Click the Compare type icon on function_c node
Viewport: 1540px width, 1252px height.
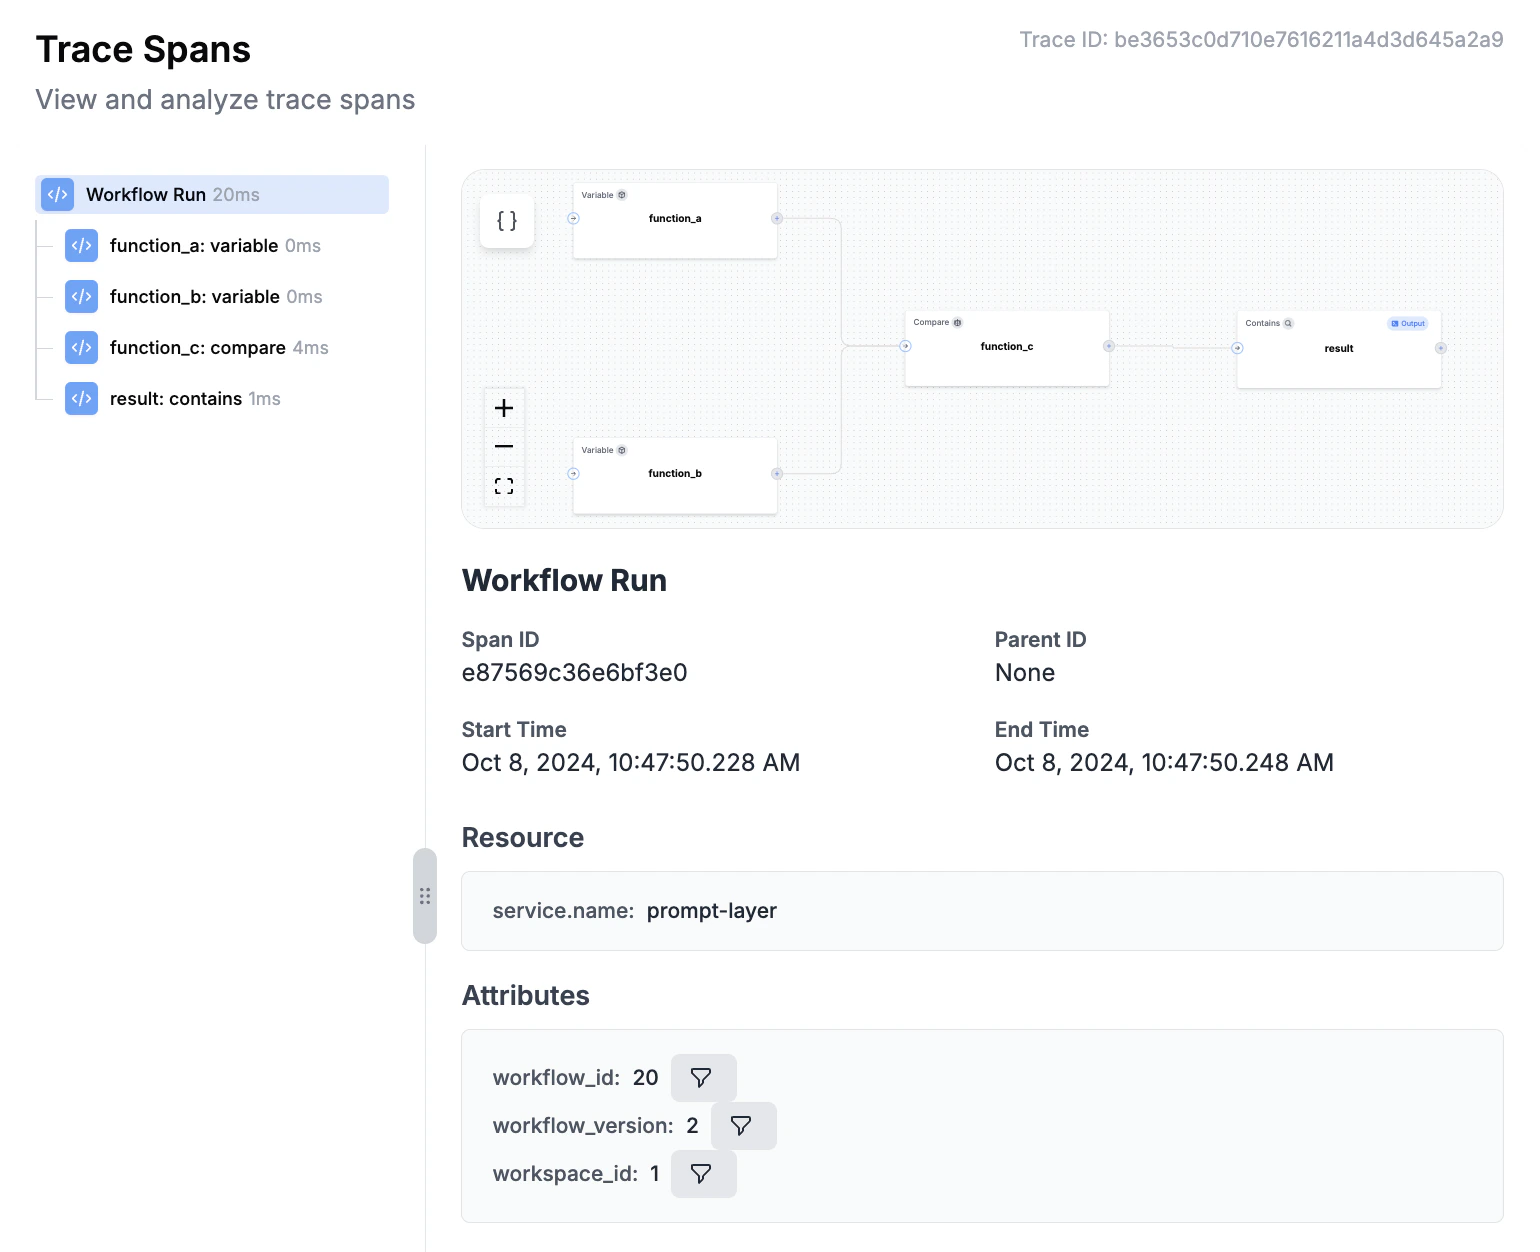click(x=957, y=322)
